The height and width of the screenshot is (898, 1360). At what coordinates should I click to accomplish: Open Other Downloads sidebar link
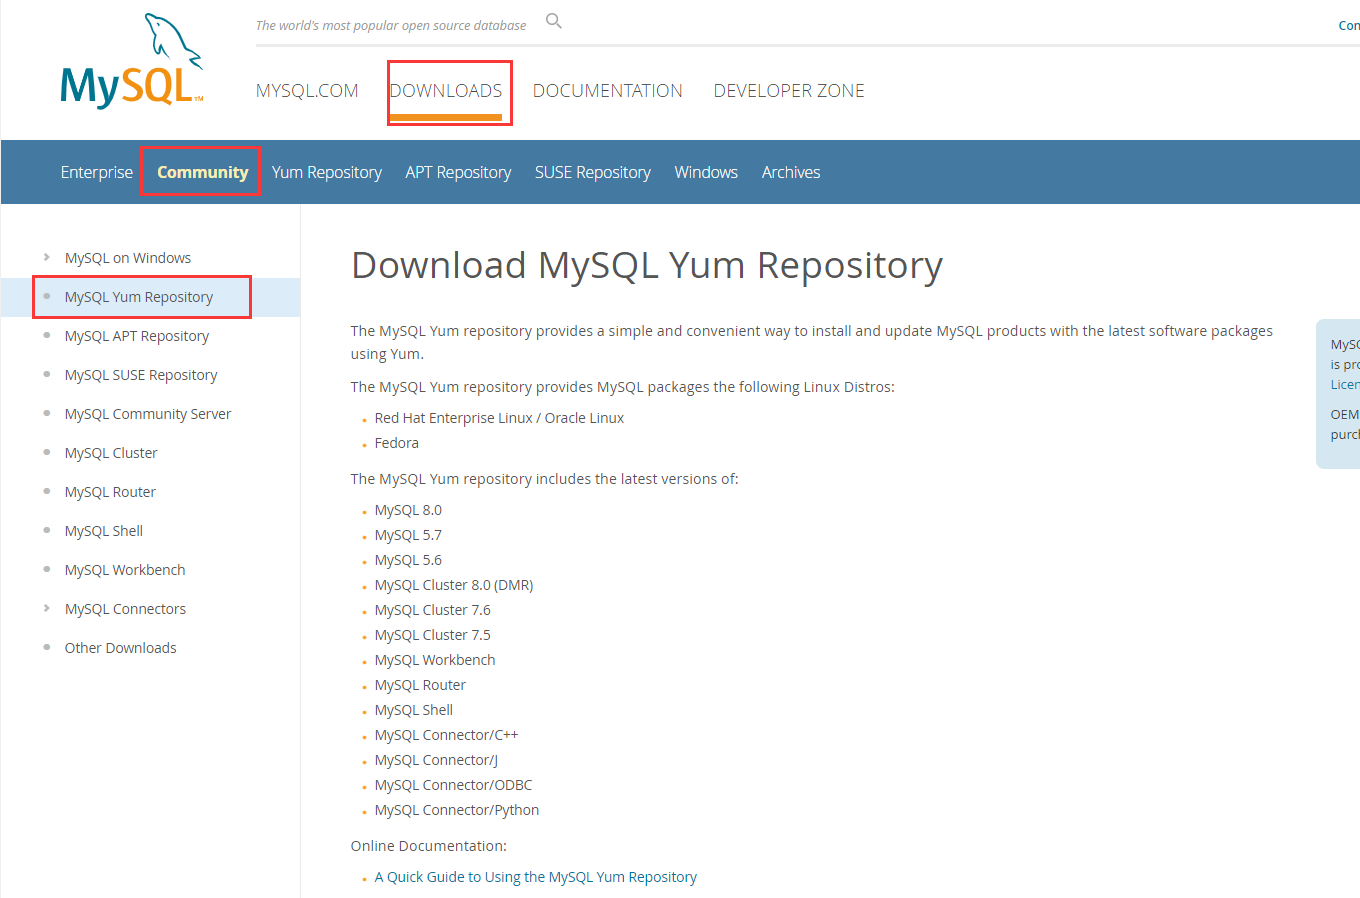click(121, 648)
